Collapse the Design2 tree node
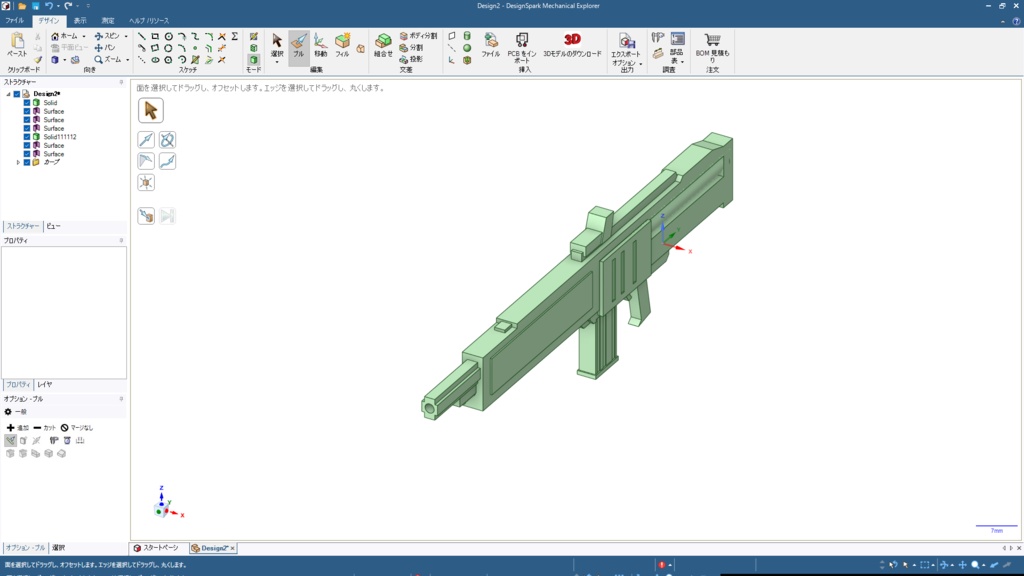This screenshot has width=1024, height=576. point(8,94)
